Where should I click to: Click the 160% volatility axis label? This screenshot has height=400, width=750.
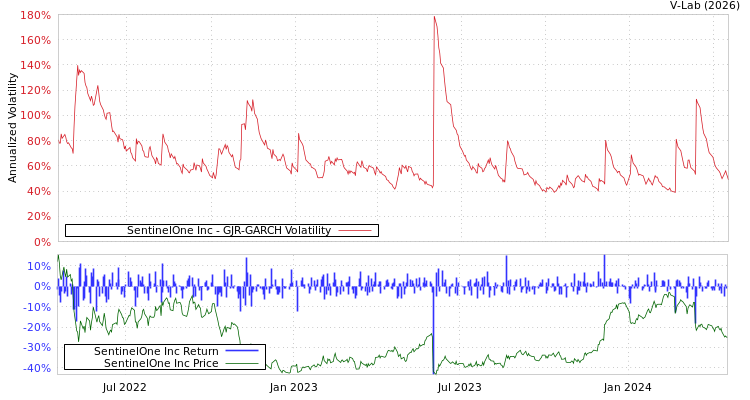(35, 41)
